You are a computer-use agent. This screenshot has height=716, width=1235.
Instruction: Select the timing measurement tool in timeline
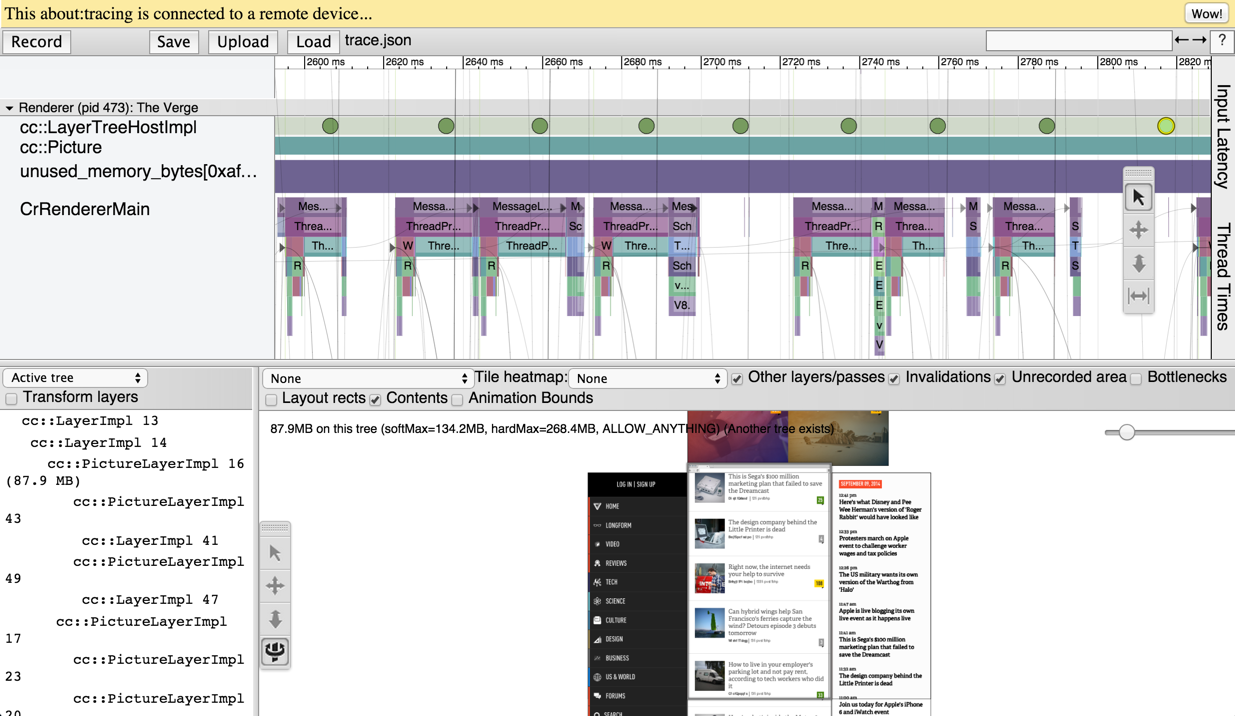click(x=1138, y=296)
